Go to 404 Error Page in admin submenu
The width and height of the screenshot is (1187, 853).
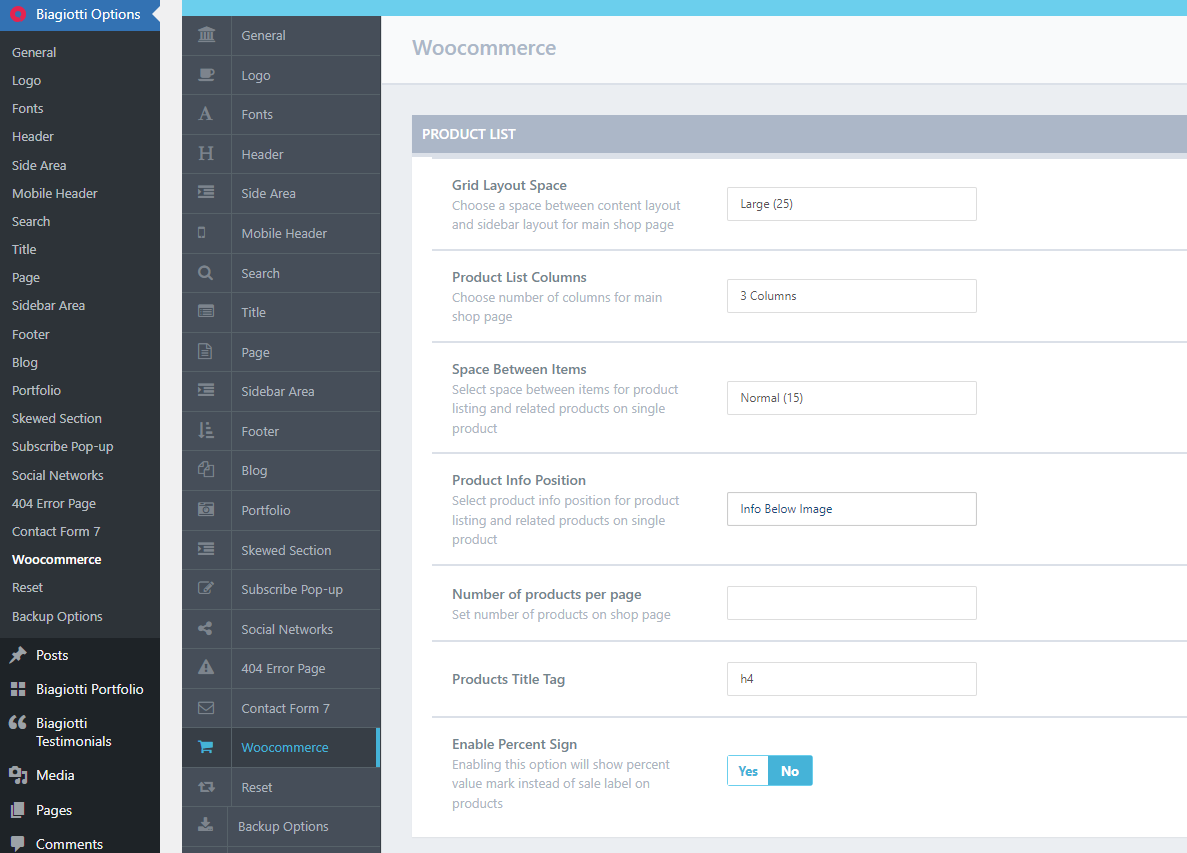point(54,503)
